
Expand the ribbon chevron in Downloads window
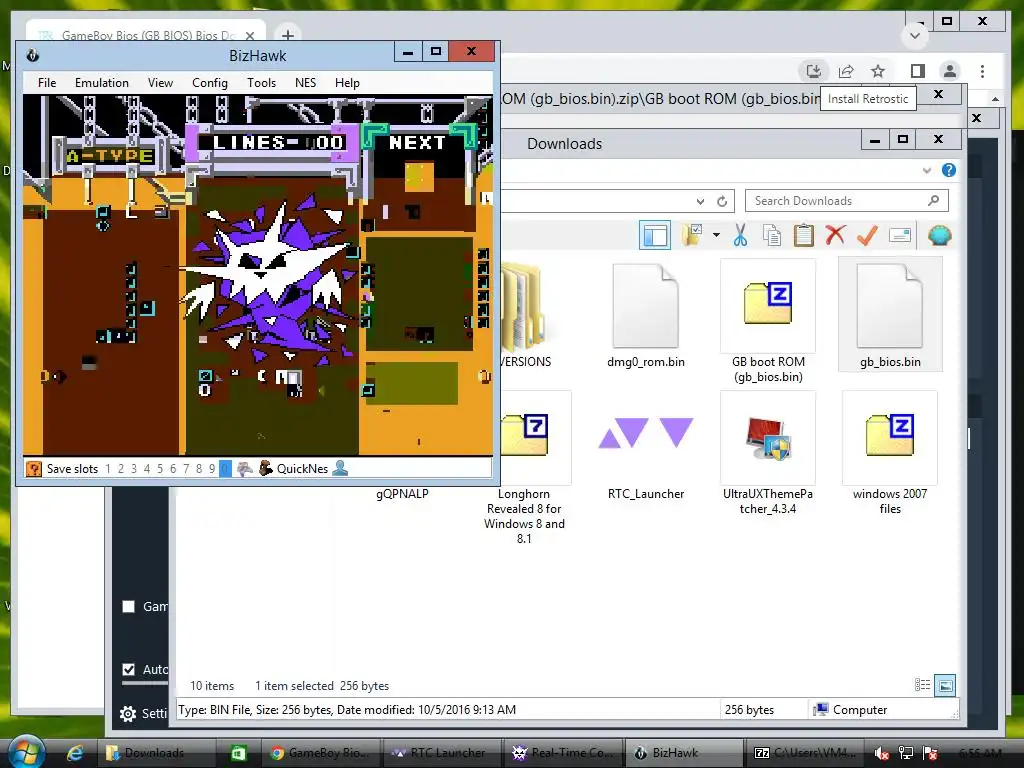[926, 170]
